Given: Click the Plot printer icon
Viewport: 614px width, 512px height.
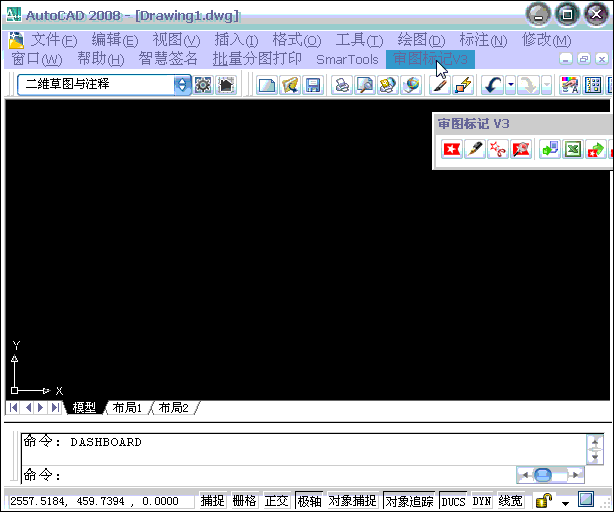Looking at the screenshot, I should tap(342, 85).
